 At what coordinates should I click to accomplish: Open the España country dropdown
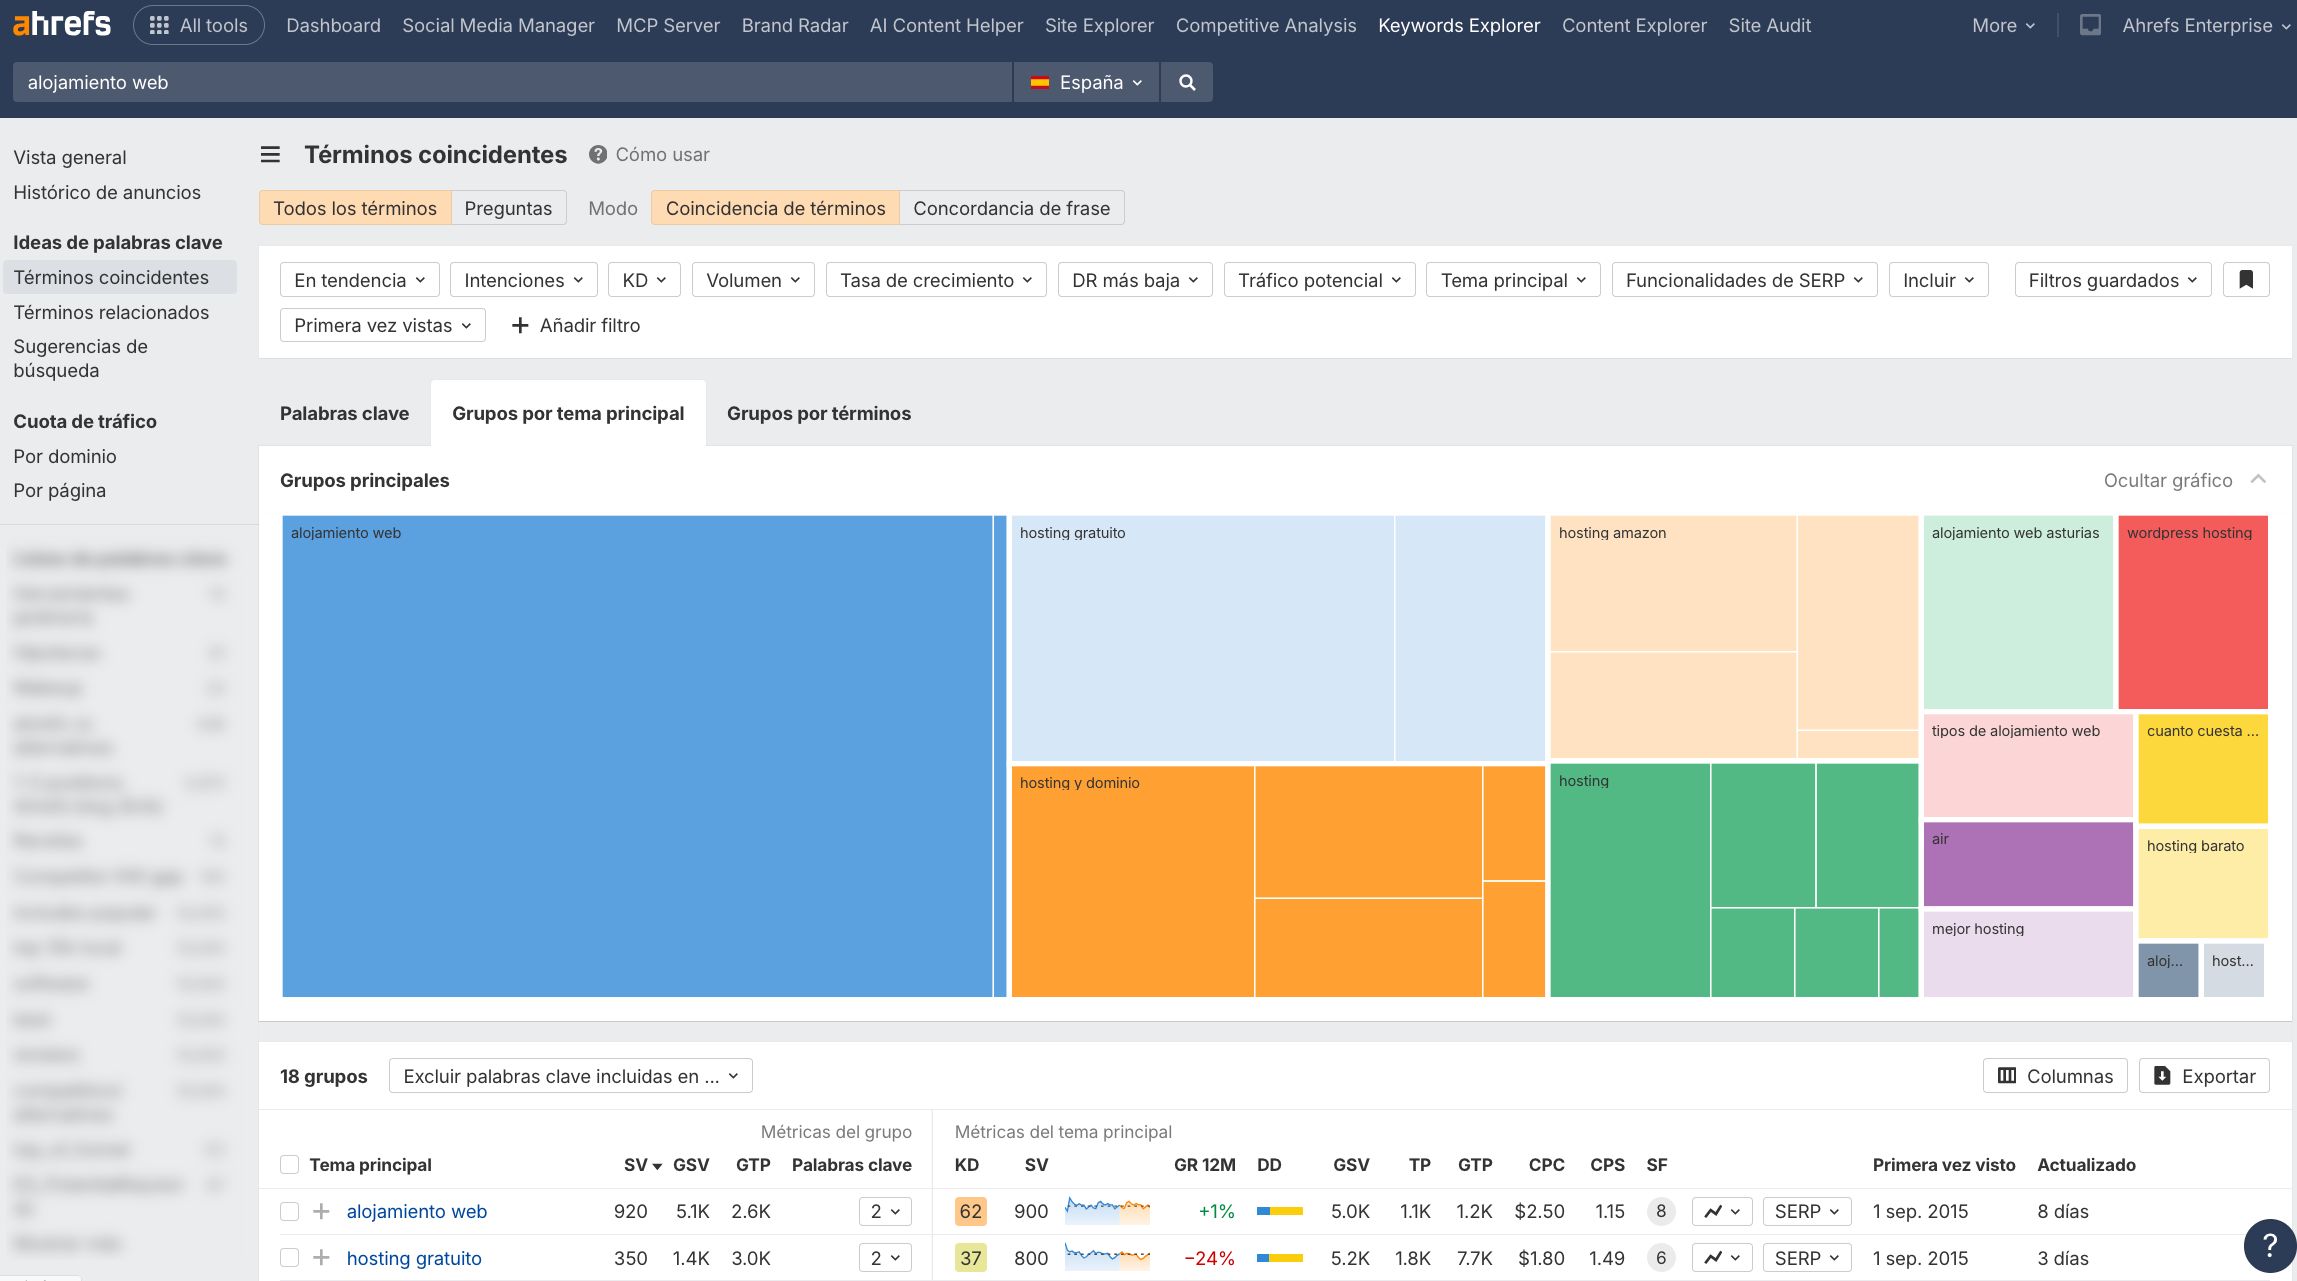click(x=1086, y=82)
